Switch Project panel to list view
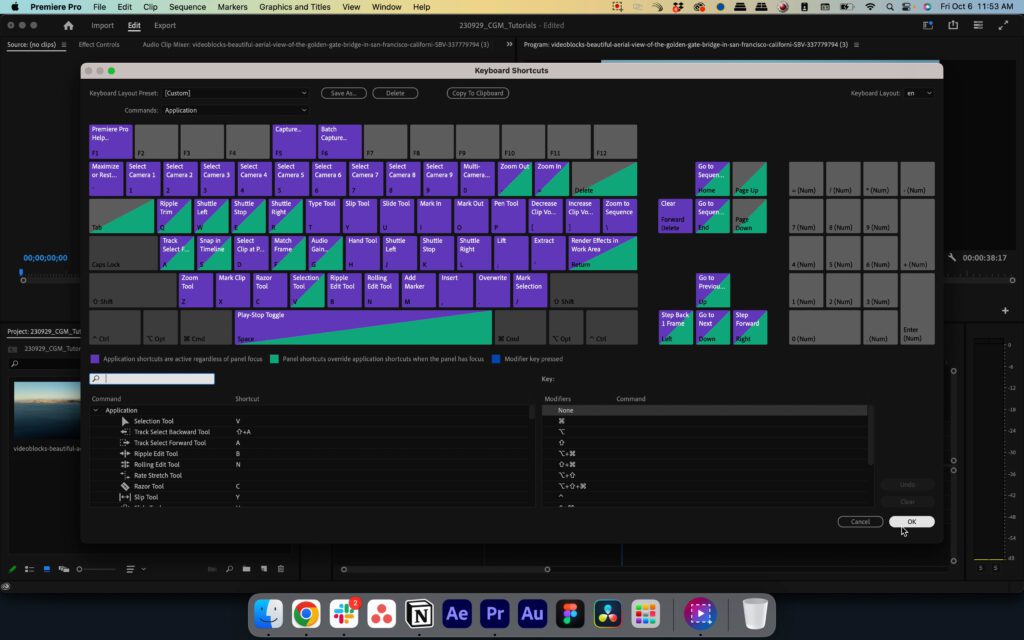This screenshot has height=640, width=1024. 30,569
